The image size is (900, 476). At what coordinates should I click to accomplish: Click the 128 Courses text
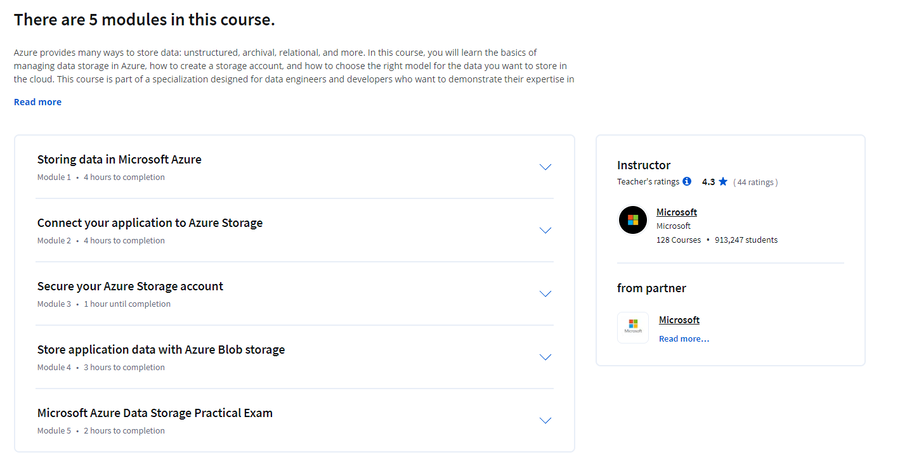[678, 240]
